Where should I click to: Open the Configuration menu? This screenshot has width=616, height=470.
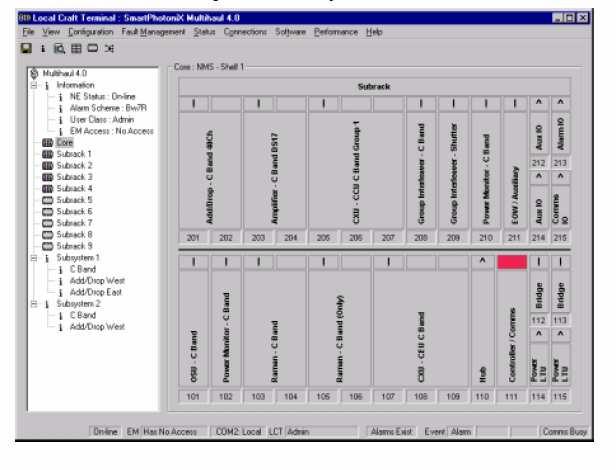[x=91, y=32]
